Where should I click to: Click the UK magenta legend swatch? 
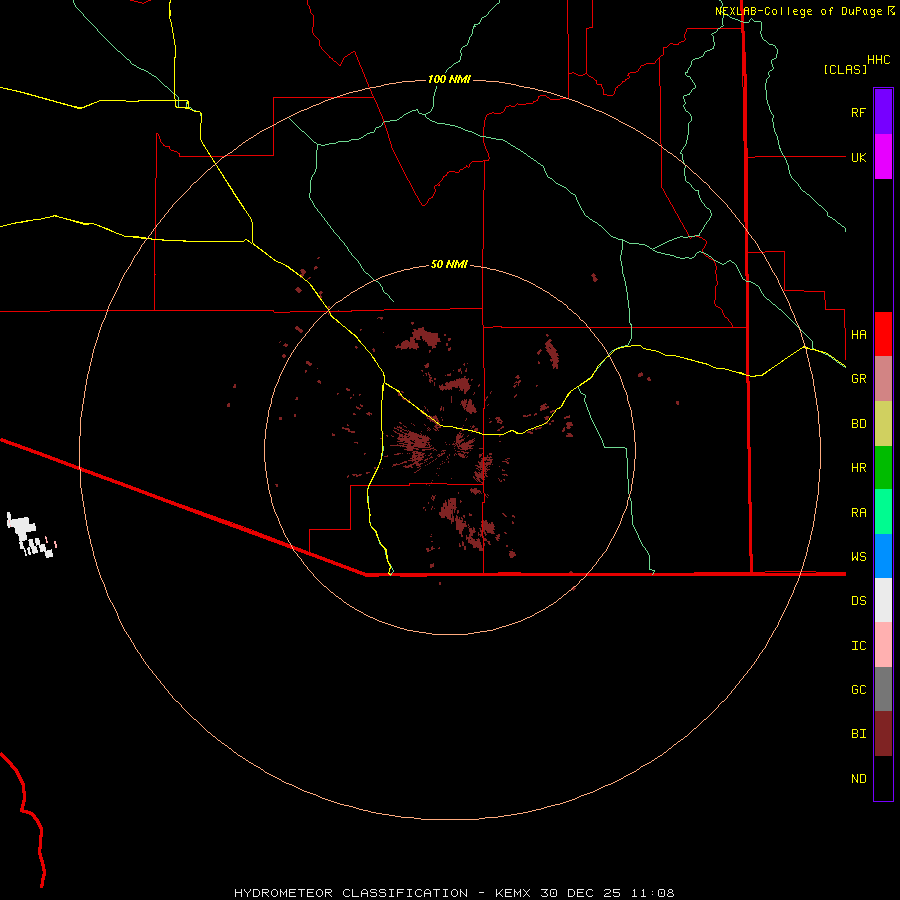coord(883,157)
